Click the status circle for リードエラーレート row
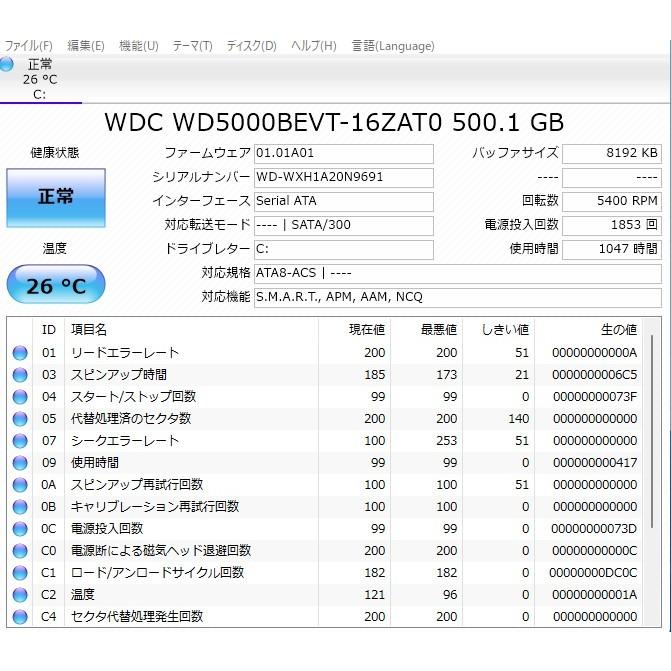Screen dimensions: 671x671 [x=20, y=353]
